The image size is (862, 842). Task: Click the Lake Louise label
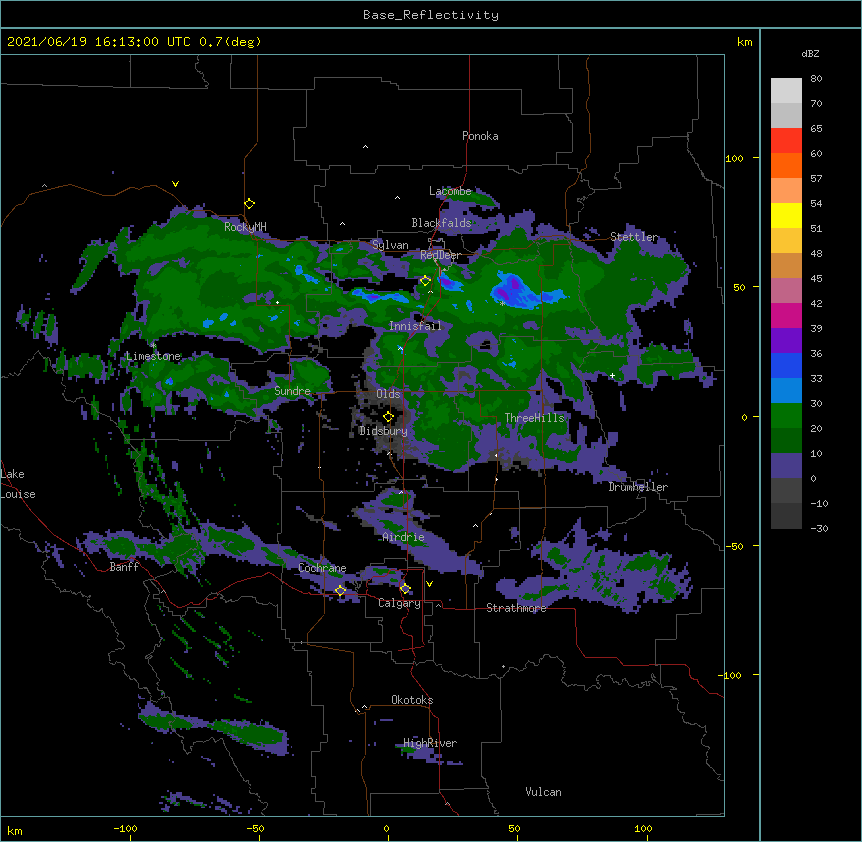(18, 484)
